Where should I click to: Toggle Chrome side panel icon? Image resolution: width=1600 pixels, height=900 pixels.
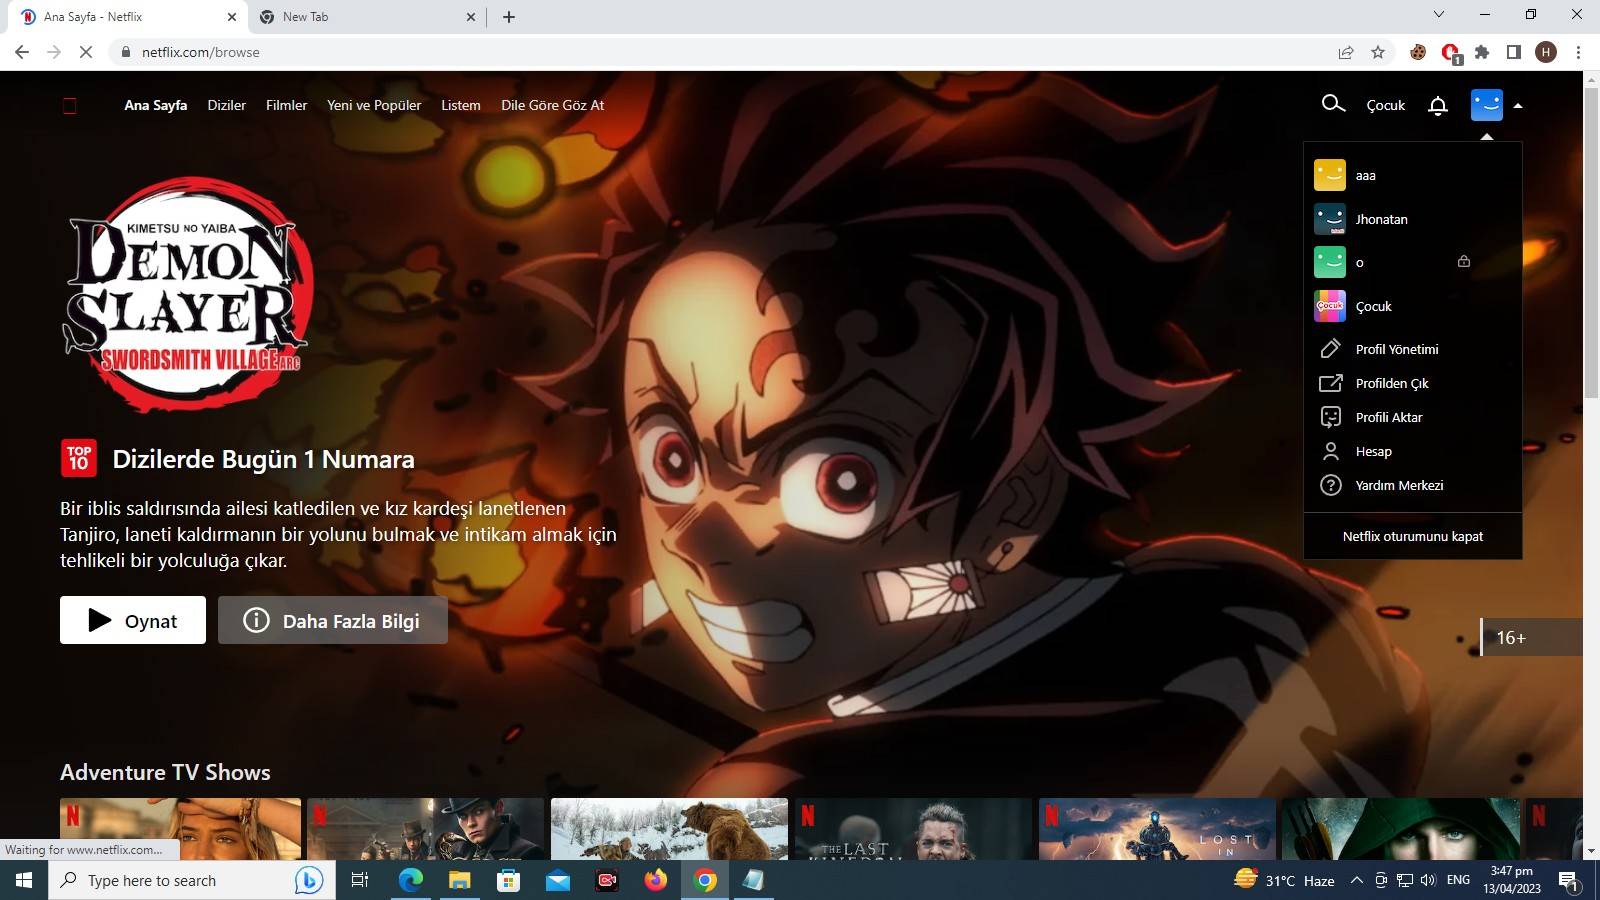[x=1514, y=52]
